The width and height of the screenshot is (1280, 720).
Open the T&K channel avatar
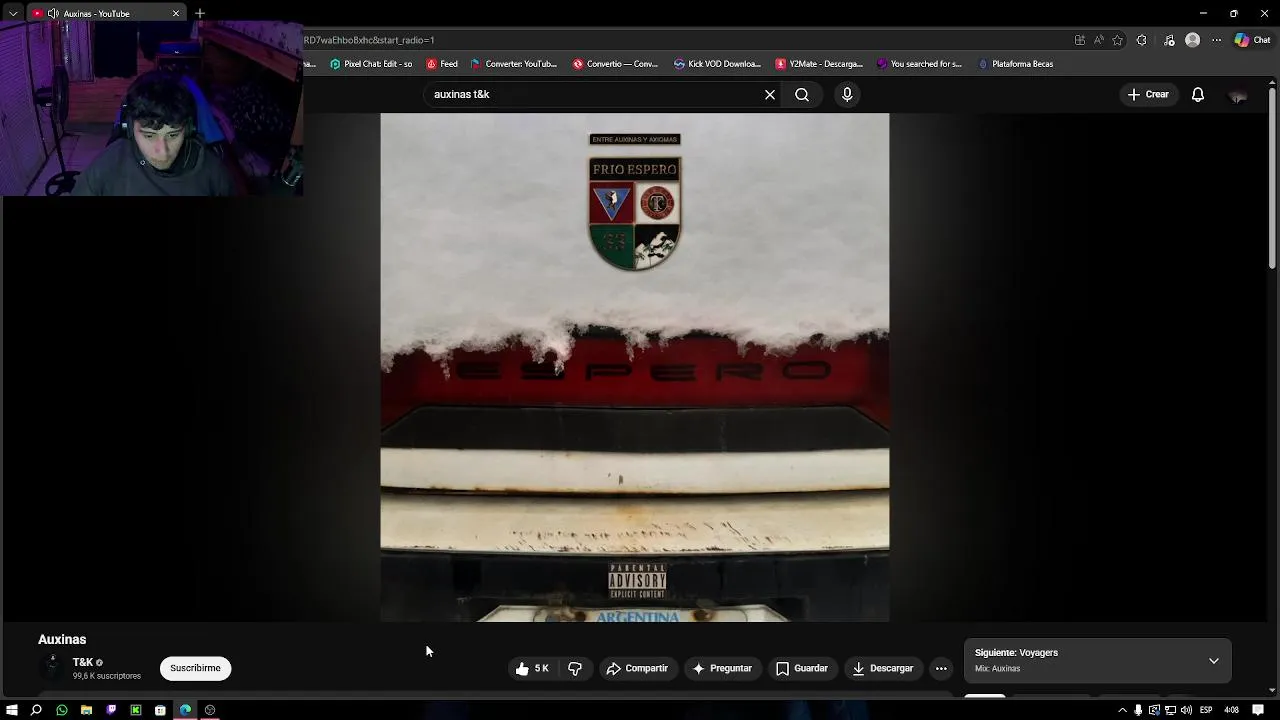pos(51,668)
